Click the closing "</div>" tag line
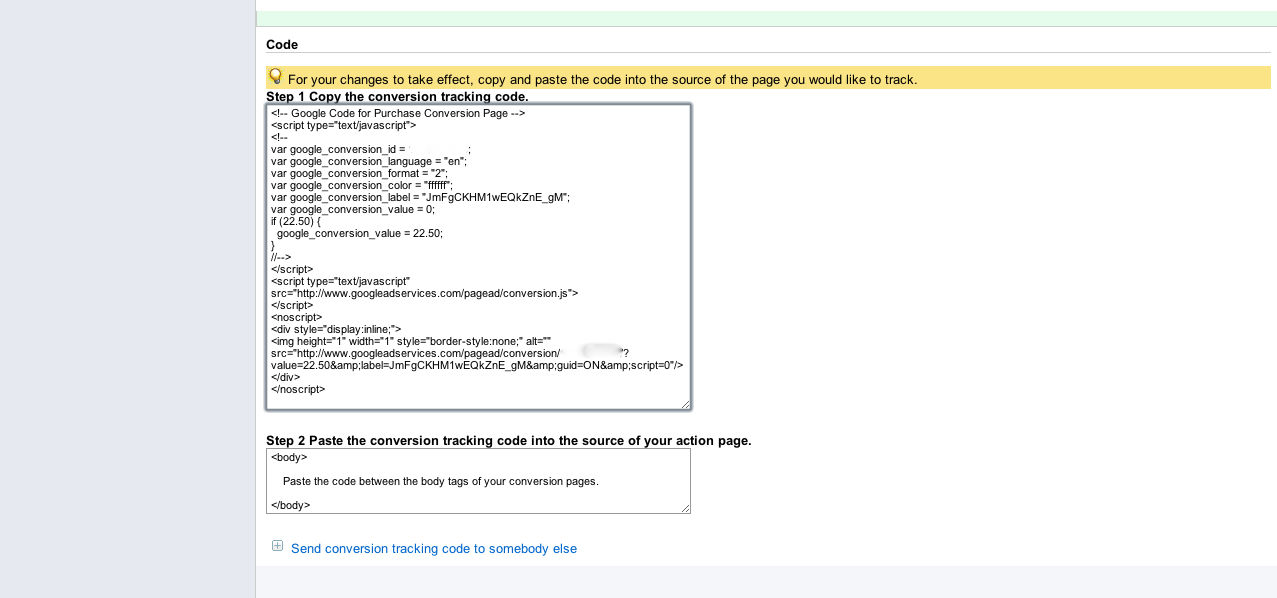The width and height of the screenshot is (1277, 598). coord(285,377)
